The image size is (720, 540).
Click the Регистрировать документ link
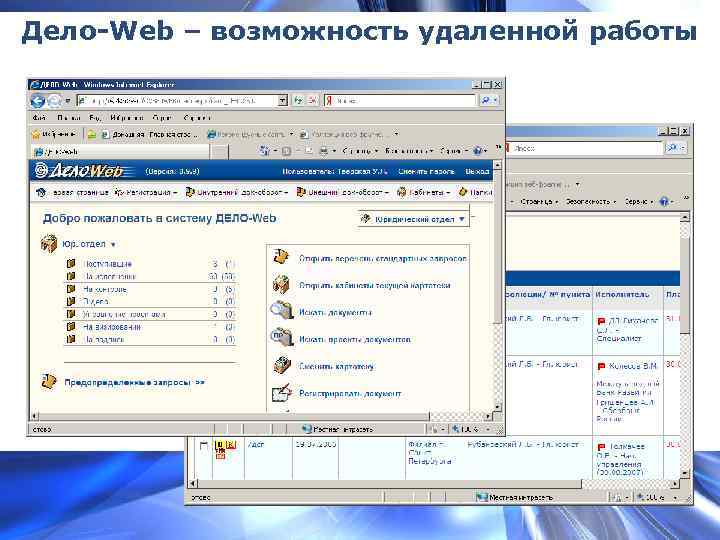coord(350,394)
